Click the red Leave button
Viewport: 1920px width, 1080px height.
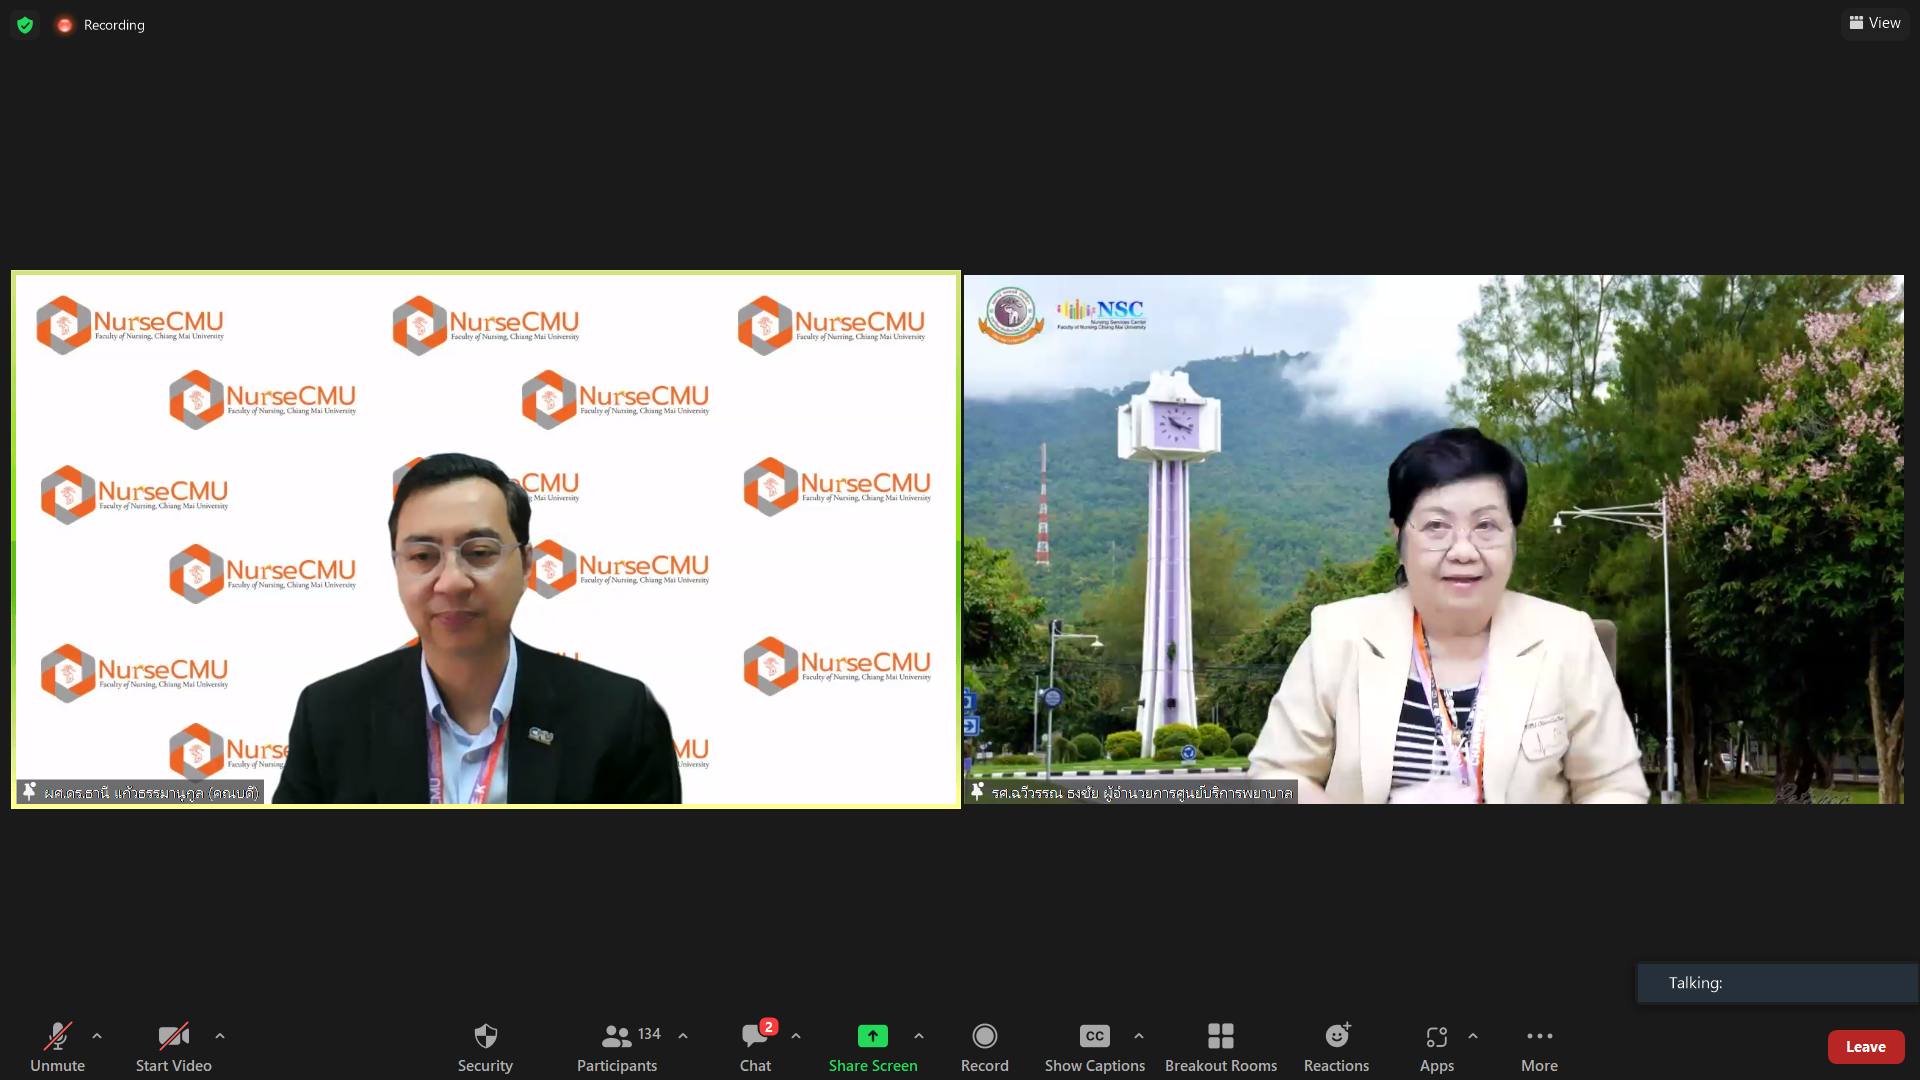click(1866, 1047)
